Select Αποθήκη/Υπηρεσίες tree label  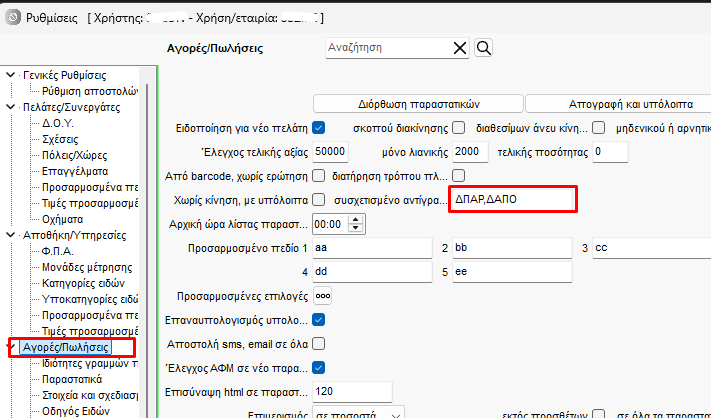pos(74,235)
